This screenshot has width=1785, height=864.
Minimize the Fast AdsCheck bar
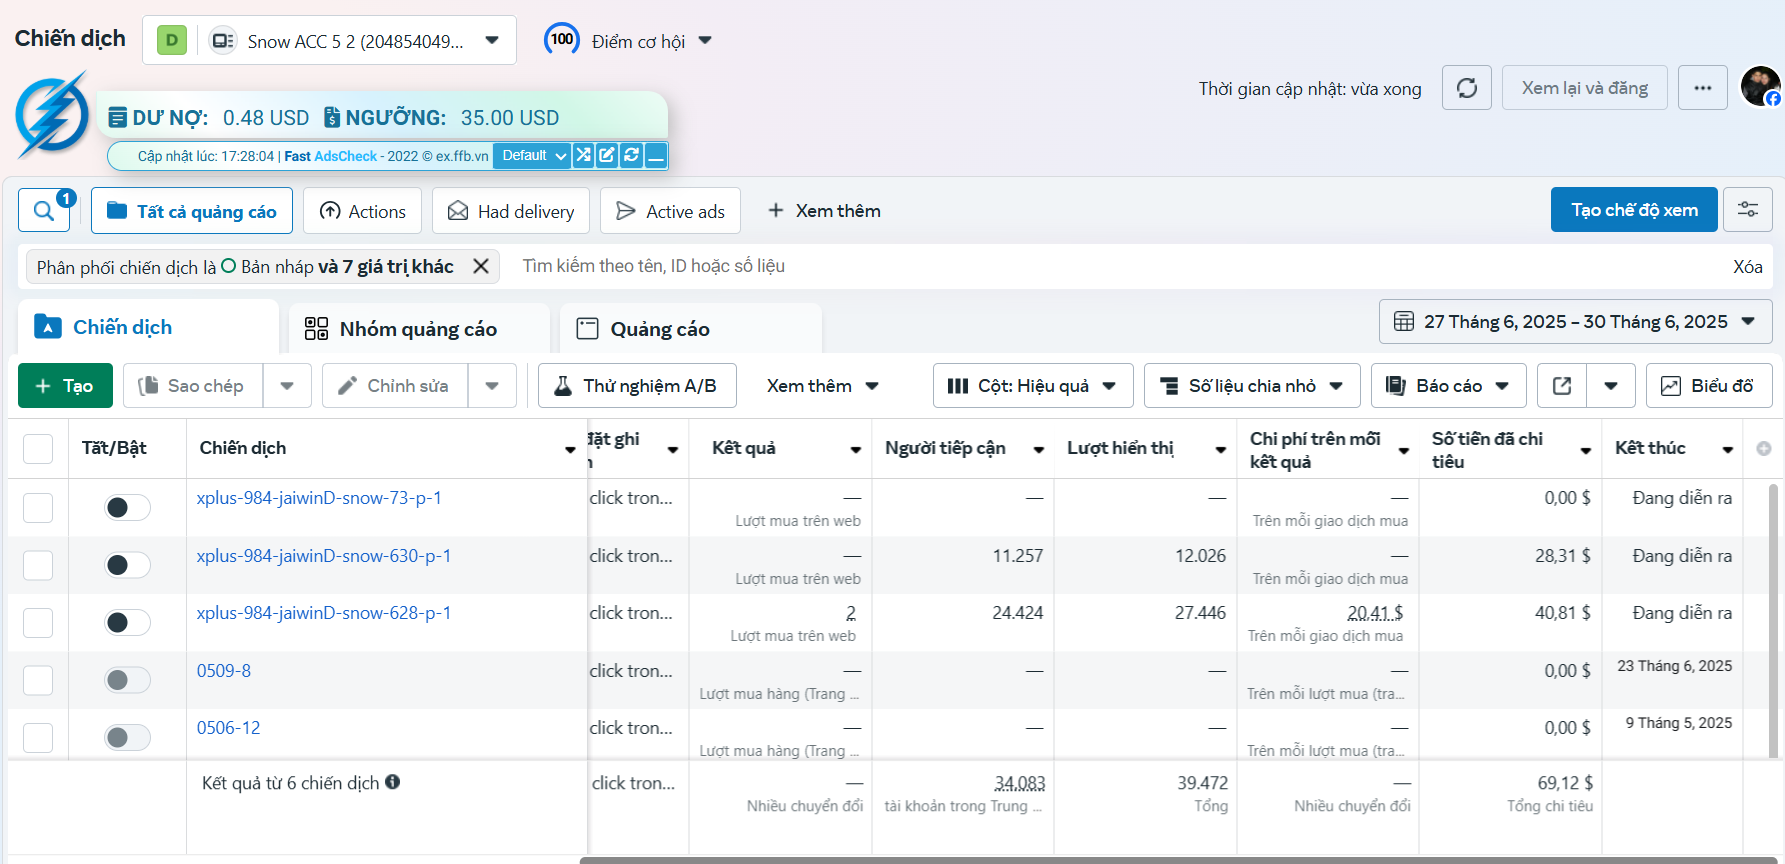(656, 155)
